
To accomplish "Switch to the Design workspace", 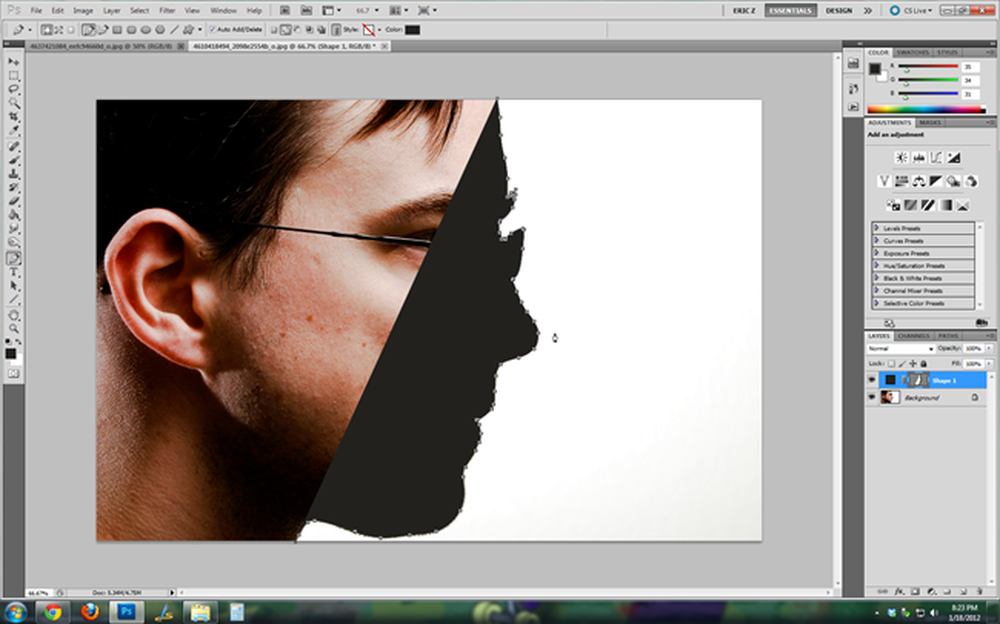I will tap(839, 11).
